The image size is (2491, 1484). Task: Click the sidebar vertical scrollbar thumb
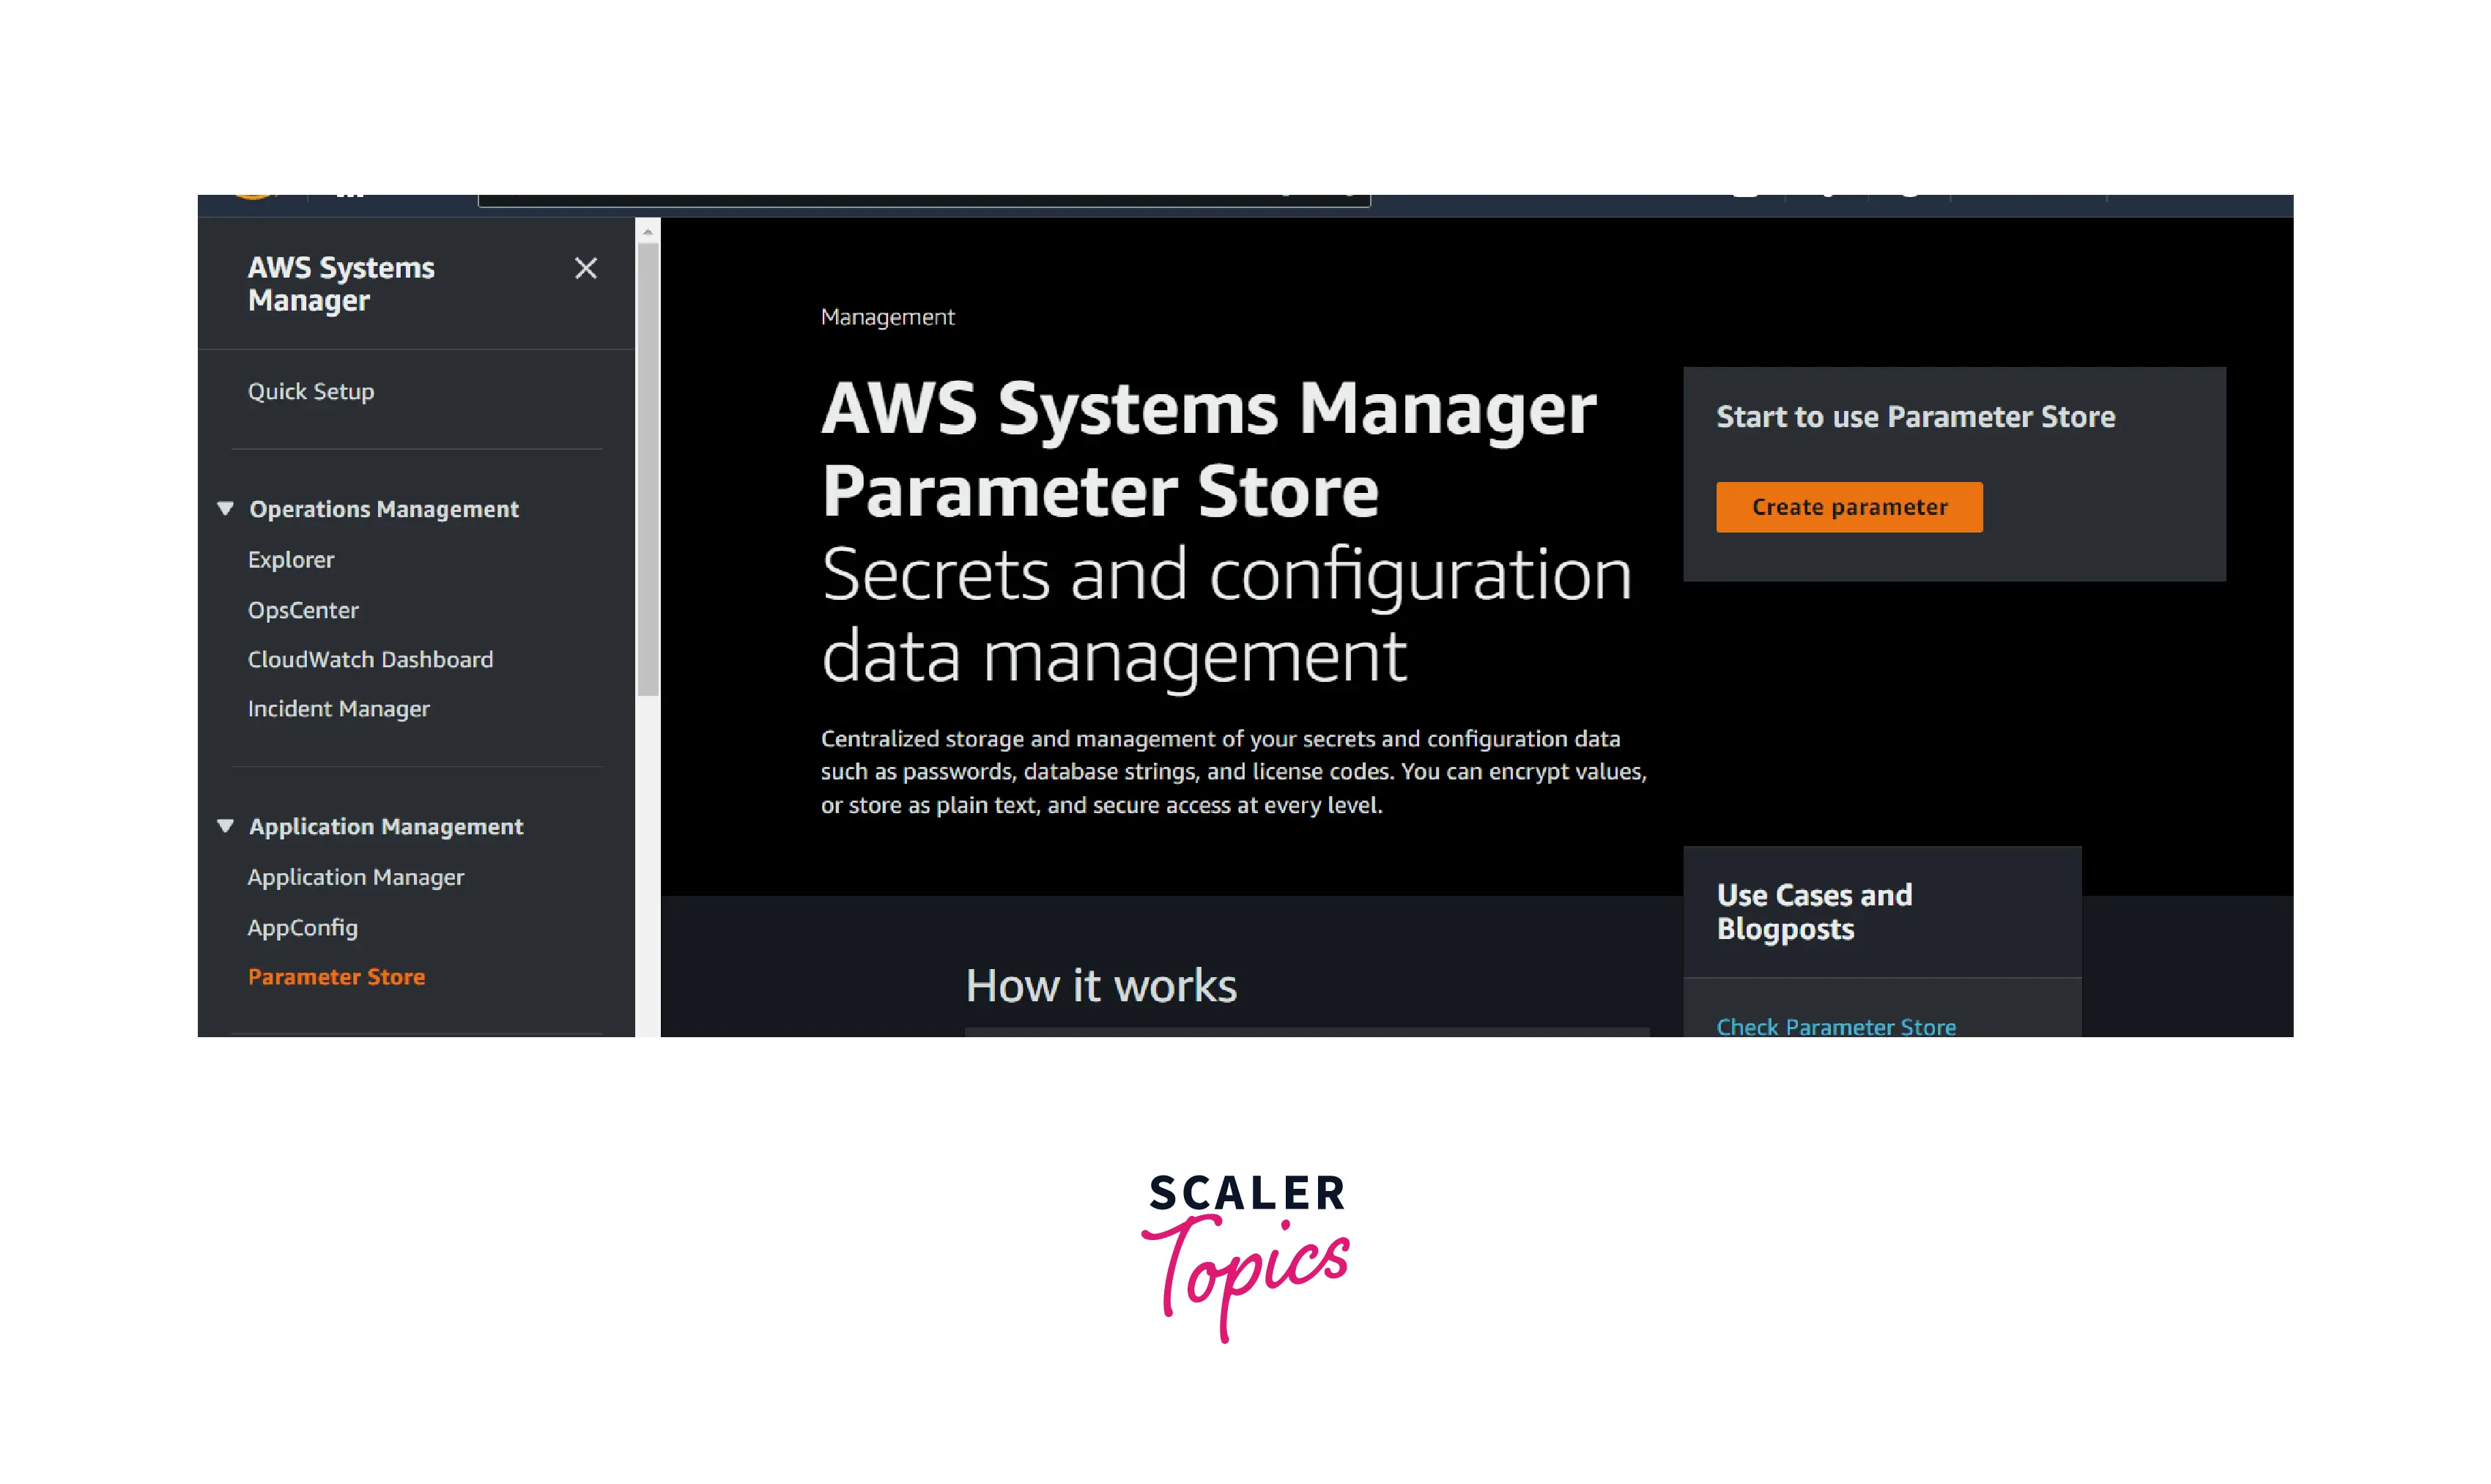[x=648, y=470]
